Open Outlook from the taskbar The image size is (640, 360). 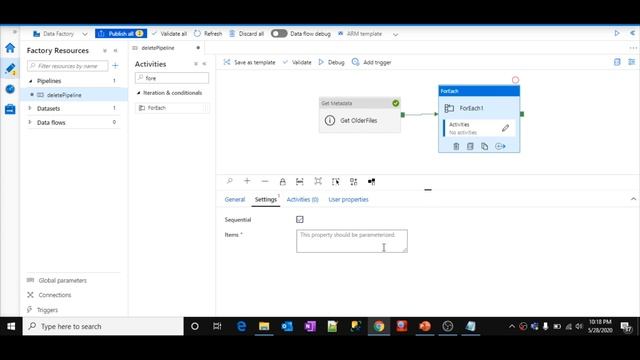[x=287, y=326]
